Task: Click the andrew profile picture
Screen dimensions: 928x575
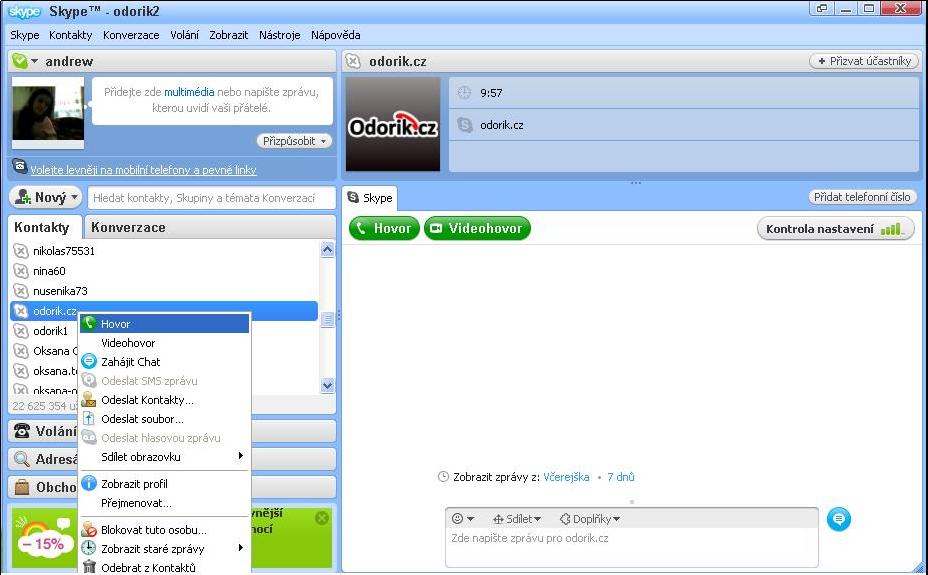Action: [x=48, y=112]
